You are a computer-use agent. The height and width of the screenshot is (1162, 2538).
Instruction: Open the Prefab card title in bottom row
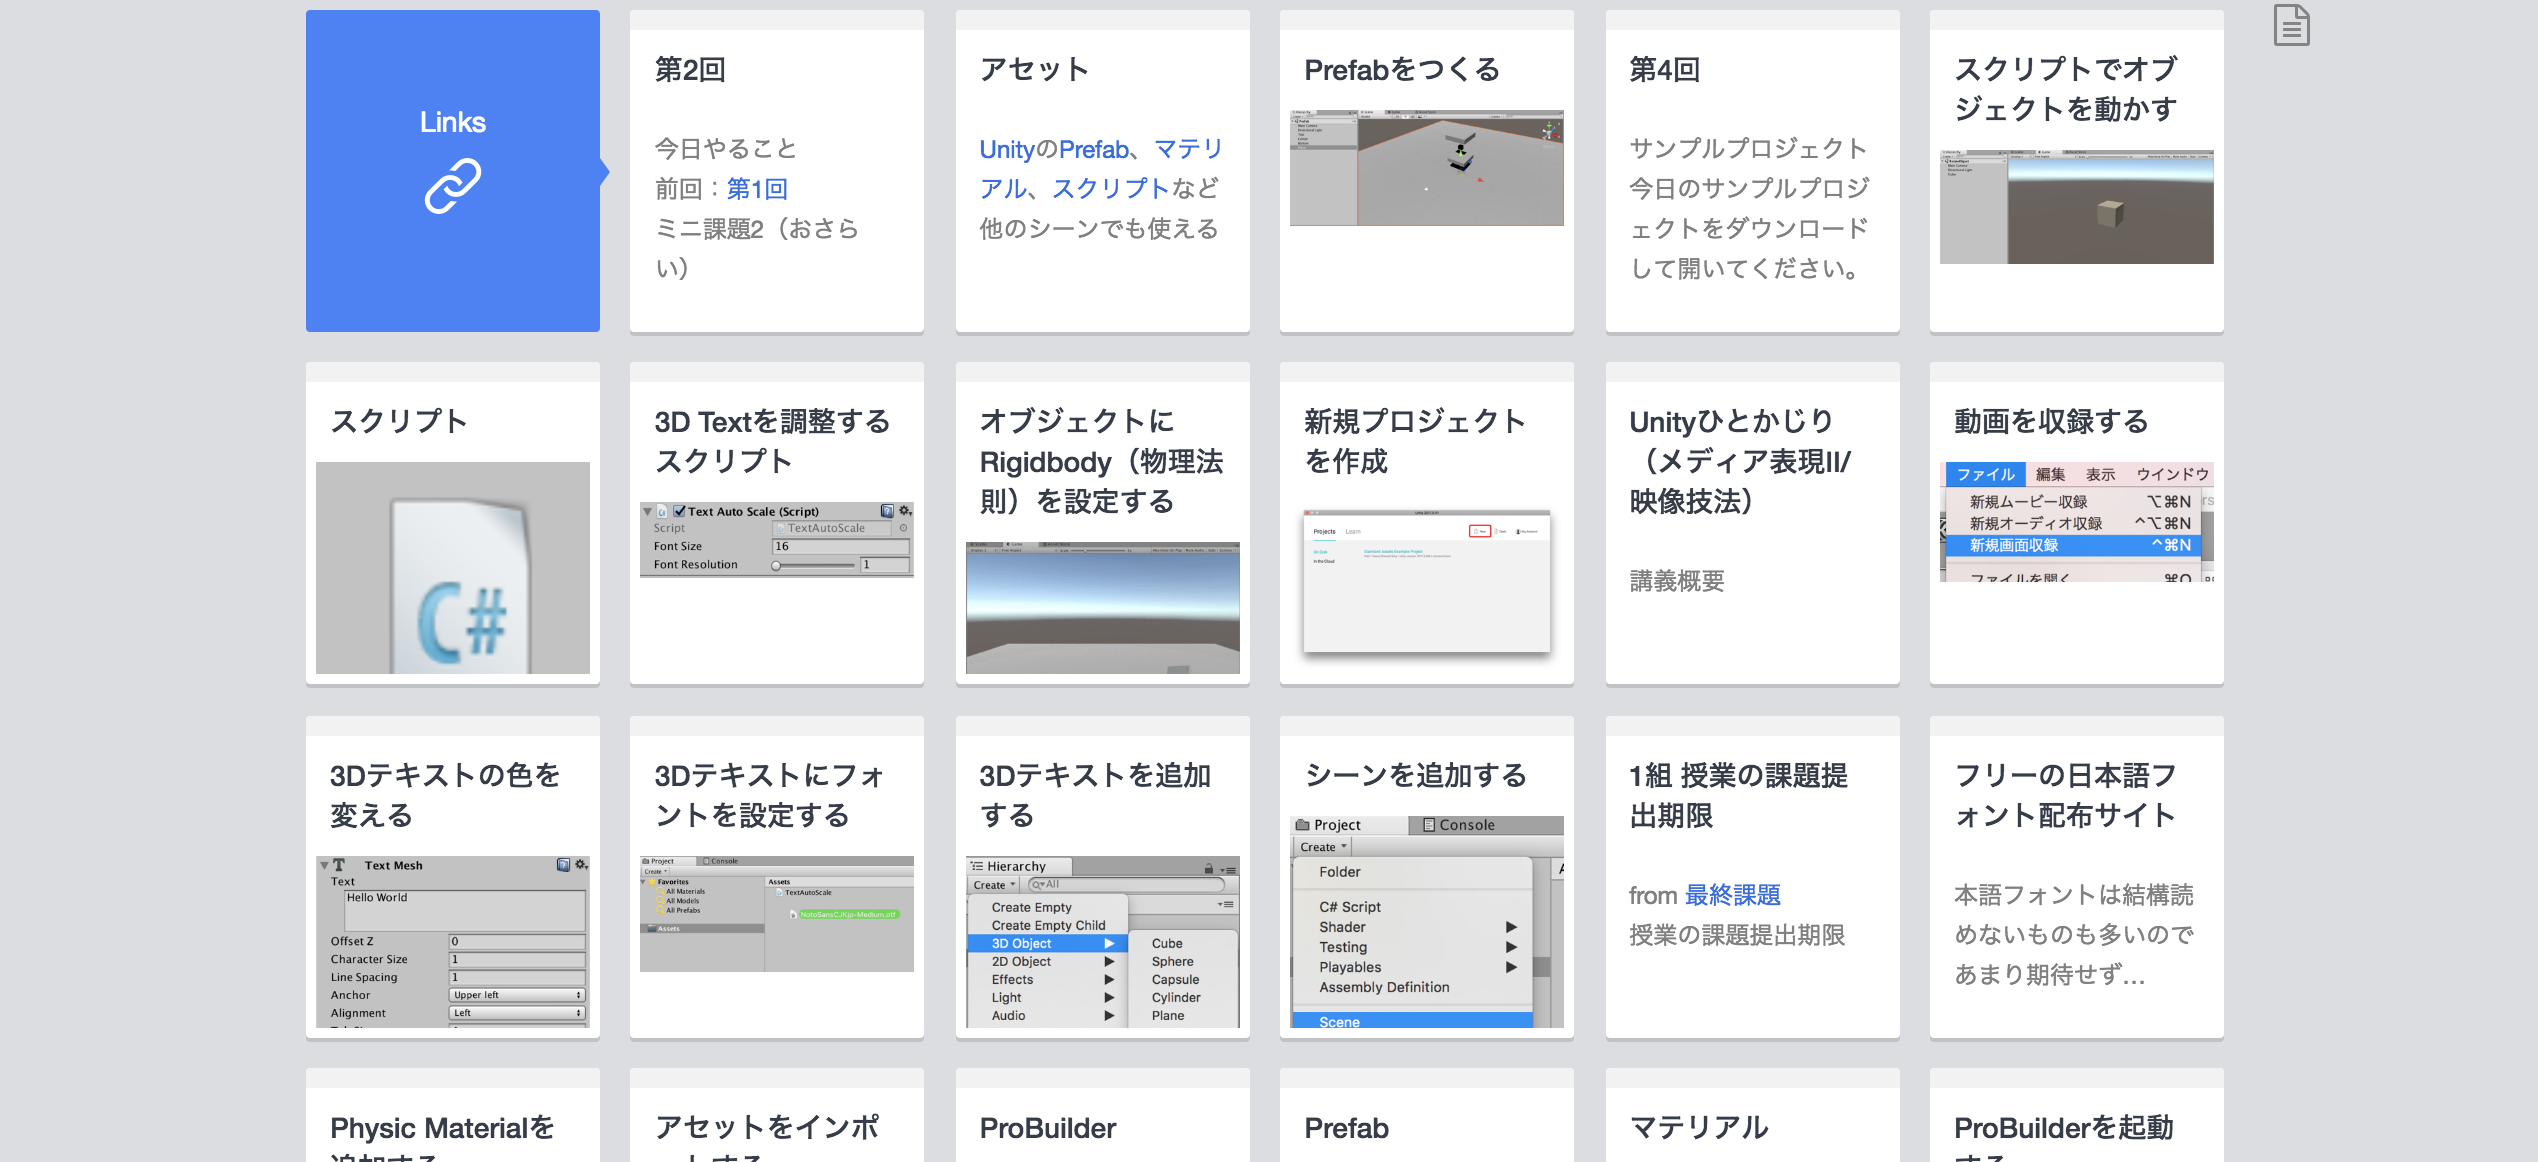(1346, 1128)
